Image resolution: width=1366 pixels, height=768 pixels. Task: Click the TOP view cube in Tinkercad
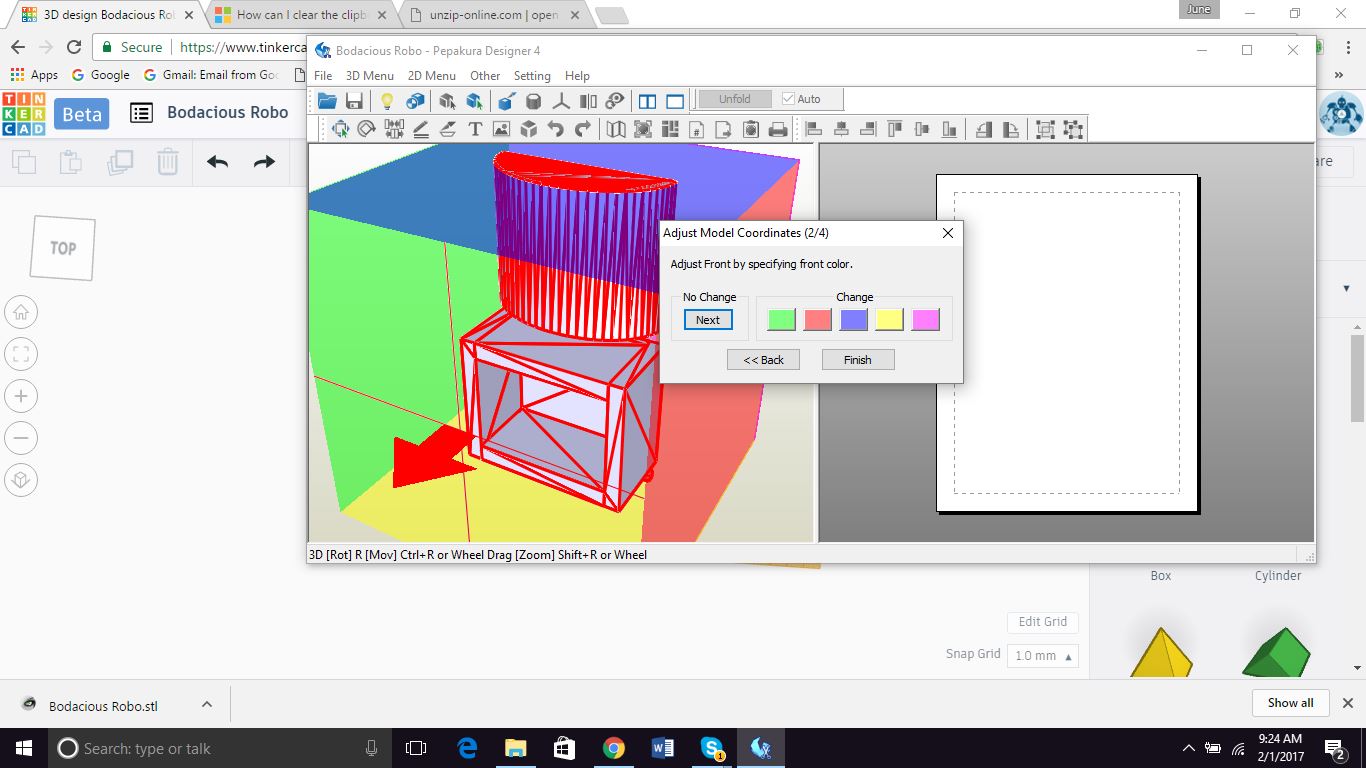click(63, 248)
